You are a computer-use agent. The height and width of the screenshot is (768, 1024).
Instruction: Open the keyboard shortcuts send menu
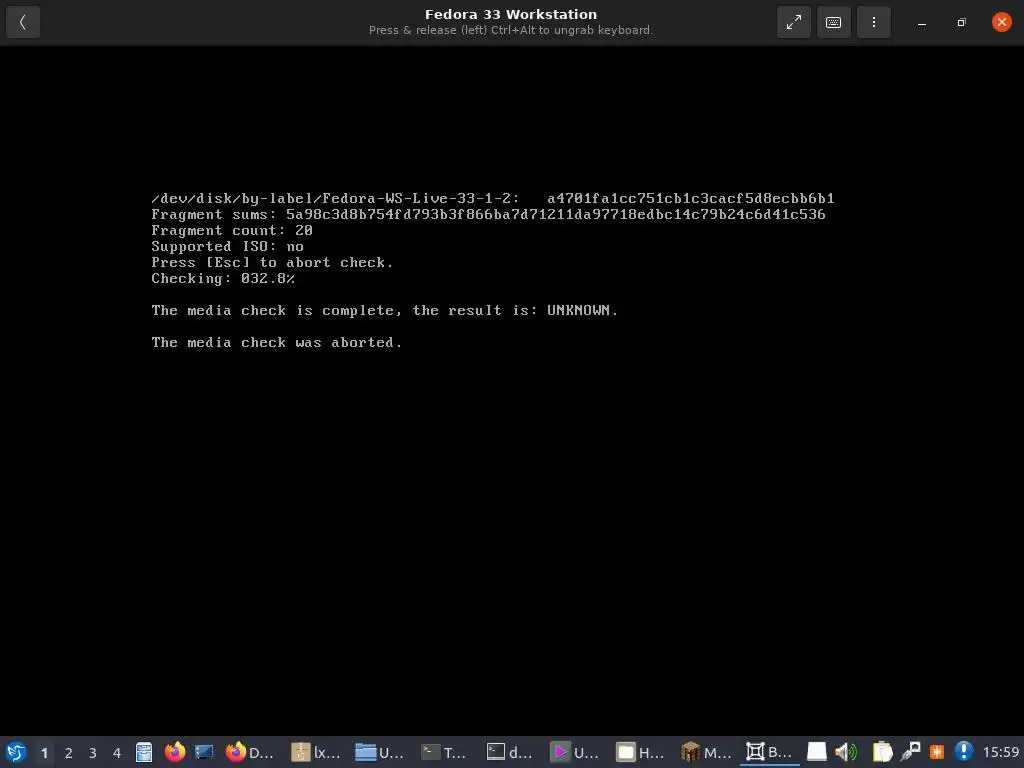point(833,22)
